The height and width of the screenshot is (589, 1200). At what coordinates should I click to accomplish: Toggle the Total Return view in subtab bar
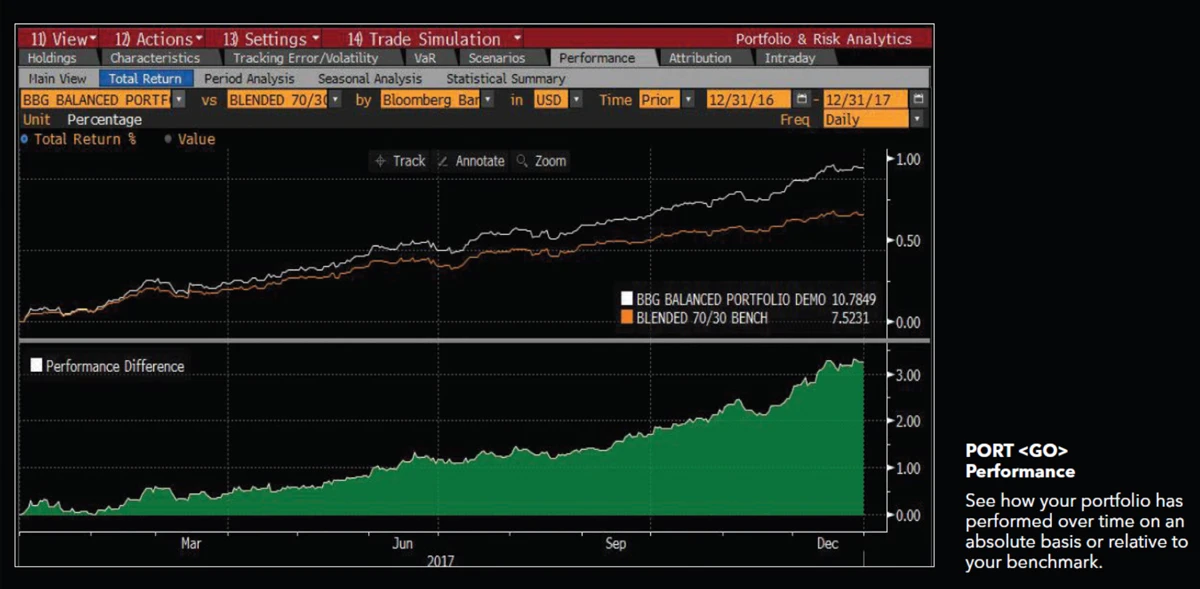(x=146, y=78)
